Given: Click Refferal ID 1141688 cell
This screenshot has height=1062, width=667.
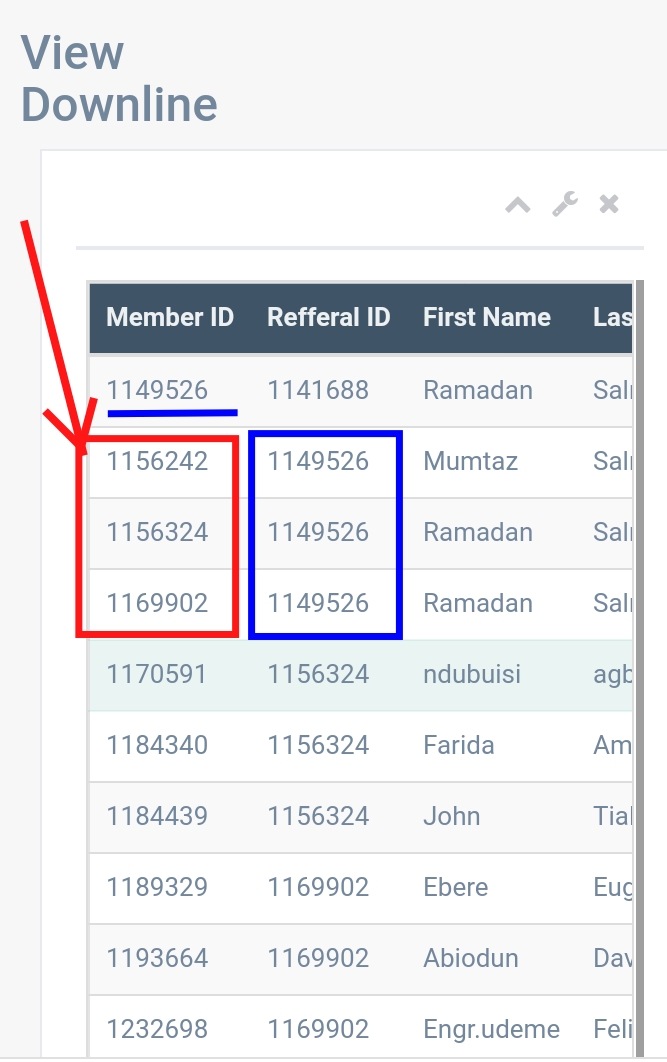Looking at the screenshot, I should click(318, 390).
